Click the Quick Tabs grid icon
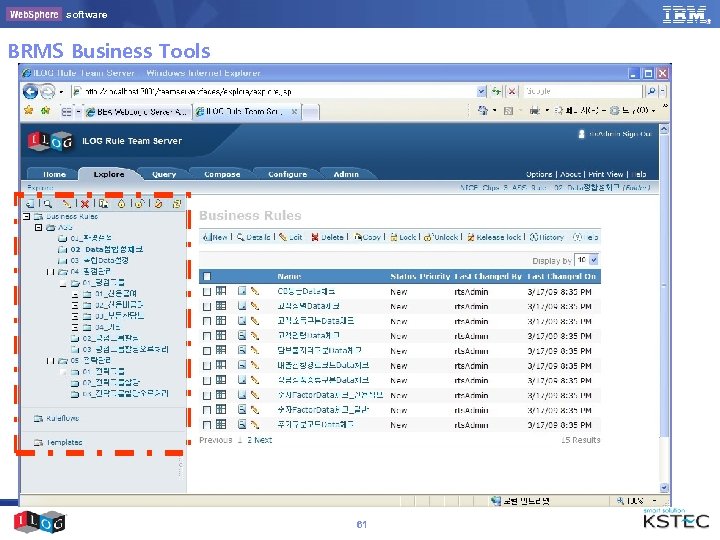The height and width of the screenshot is (540, 720). (67, 112)
